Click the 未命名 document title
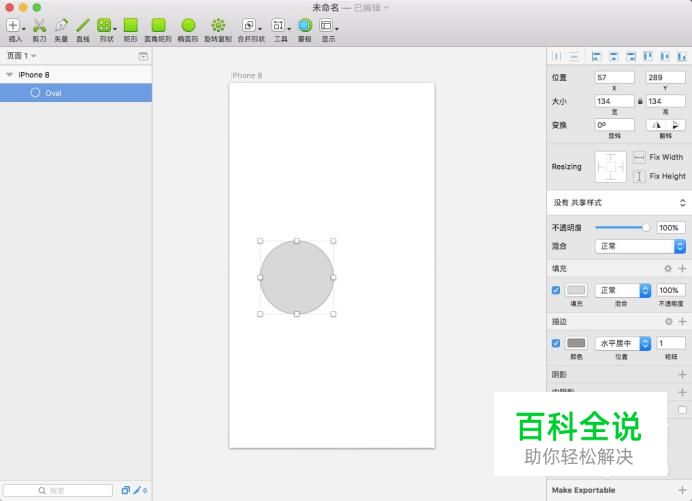Viewport: 692px width, 501px height. point(326,8)
